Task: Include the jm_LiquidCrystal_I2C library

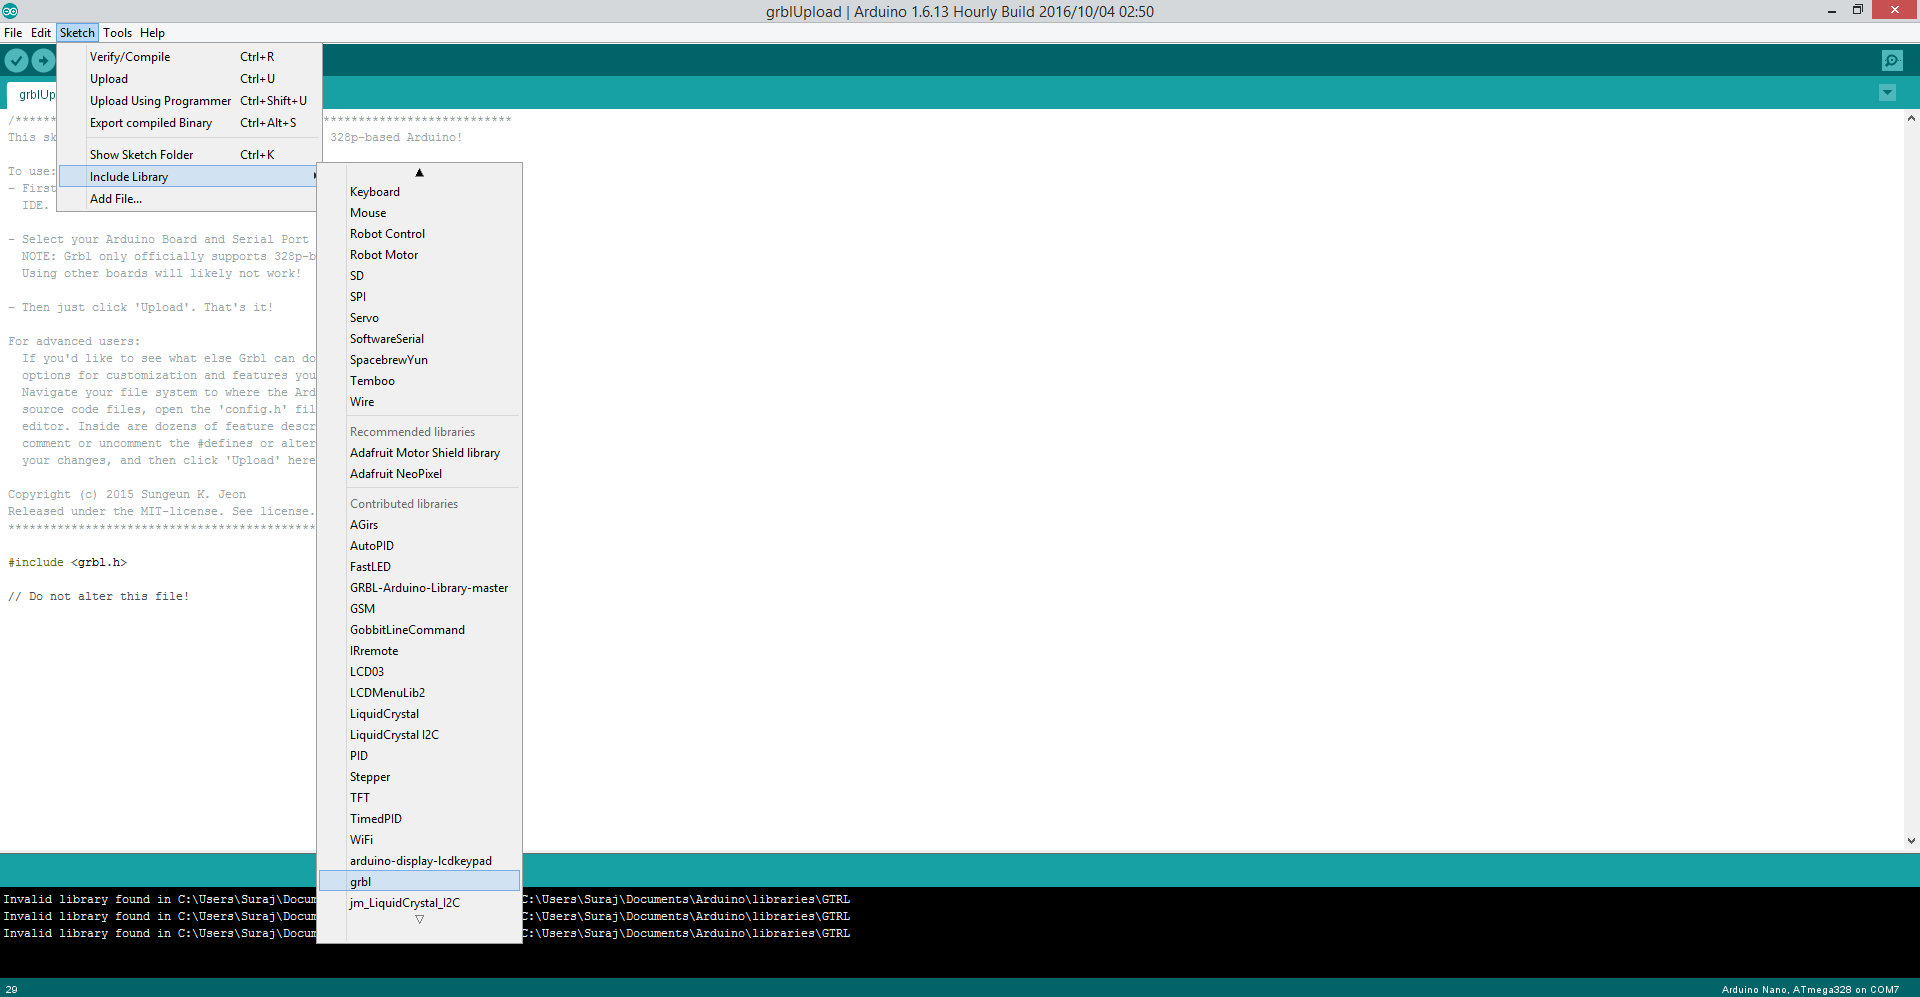Action: click(419, 903)
